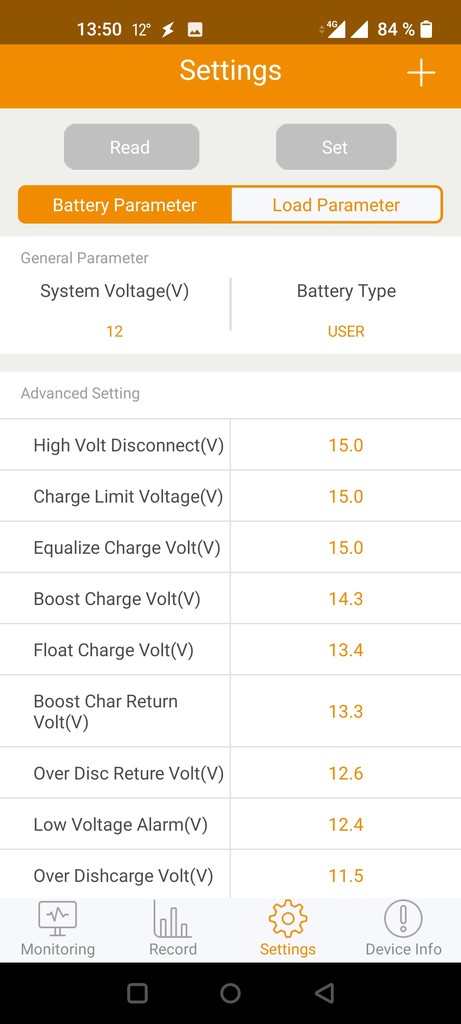Viewport: 461px width, 1024px height.
Task: Open the Device Info icon
Action: tap(403, 919)
